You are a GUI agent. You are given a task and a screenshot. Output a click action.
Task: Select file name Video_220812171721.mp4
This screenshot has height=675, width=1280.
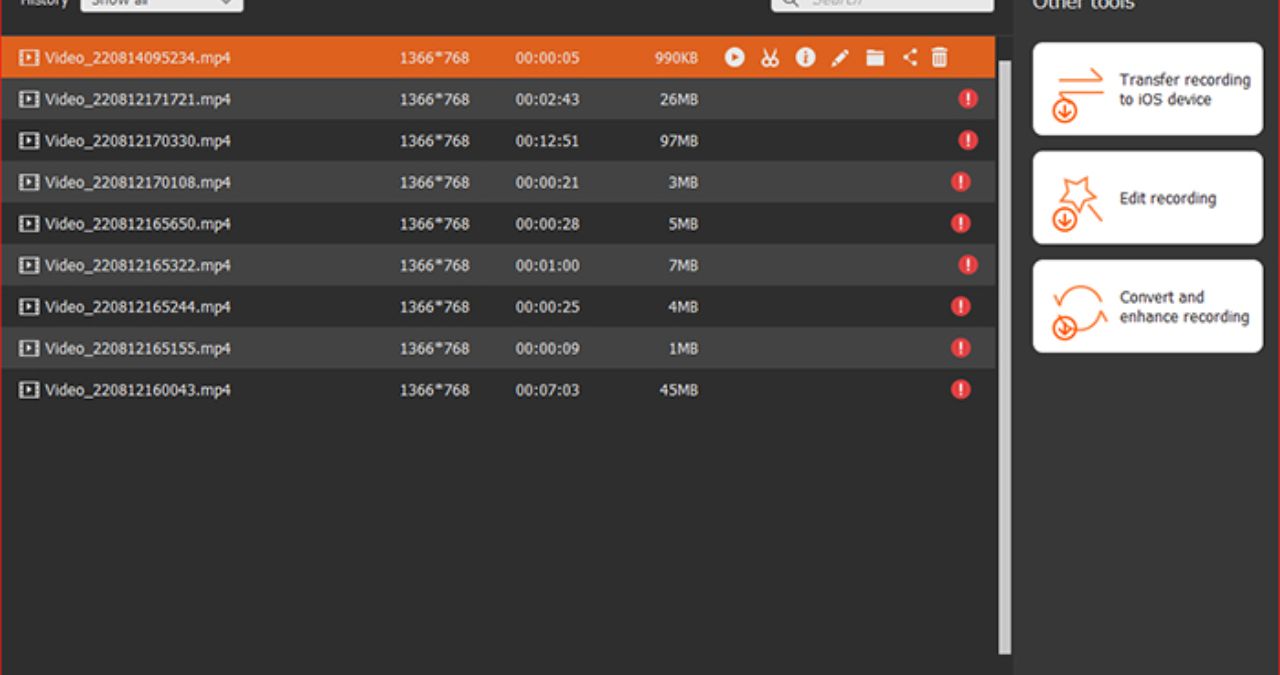[x=138, y=99]
